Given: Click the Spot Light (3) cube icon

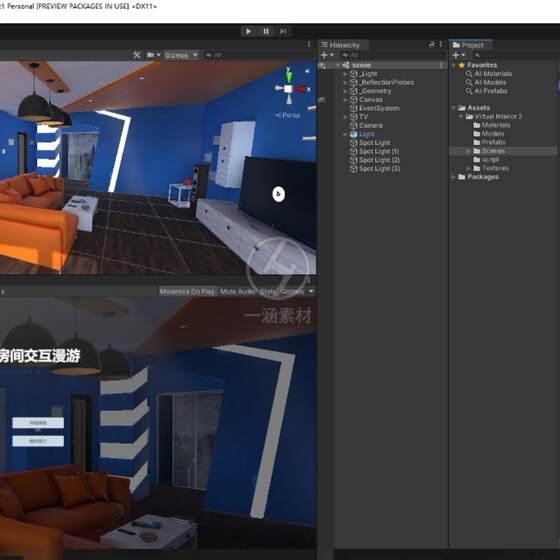Looking at the screenshot, I should click(354, 169).
